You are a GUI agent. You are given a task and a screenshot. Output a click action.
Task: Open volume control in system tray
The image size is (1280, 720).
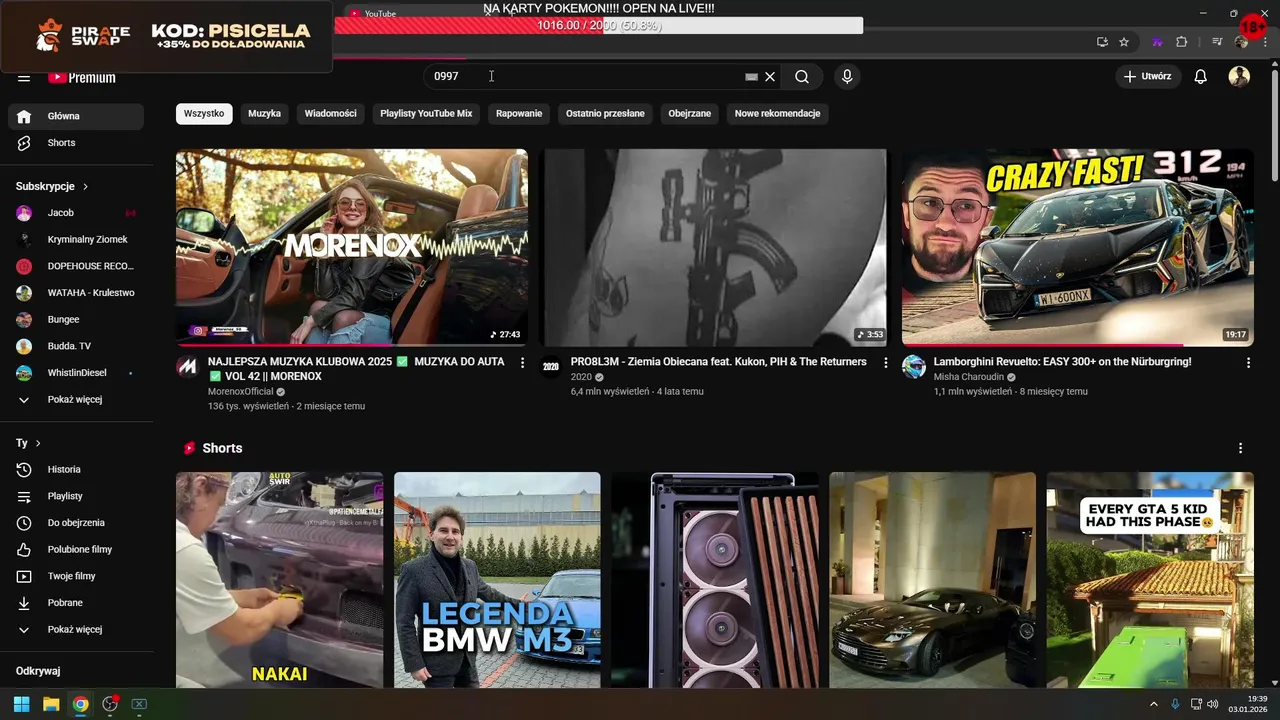[x=1212, y=704]
